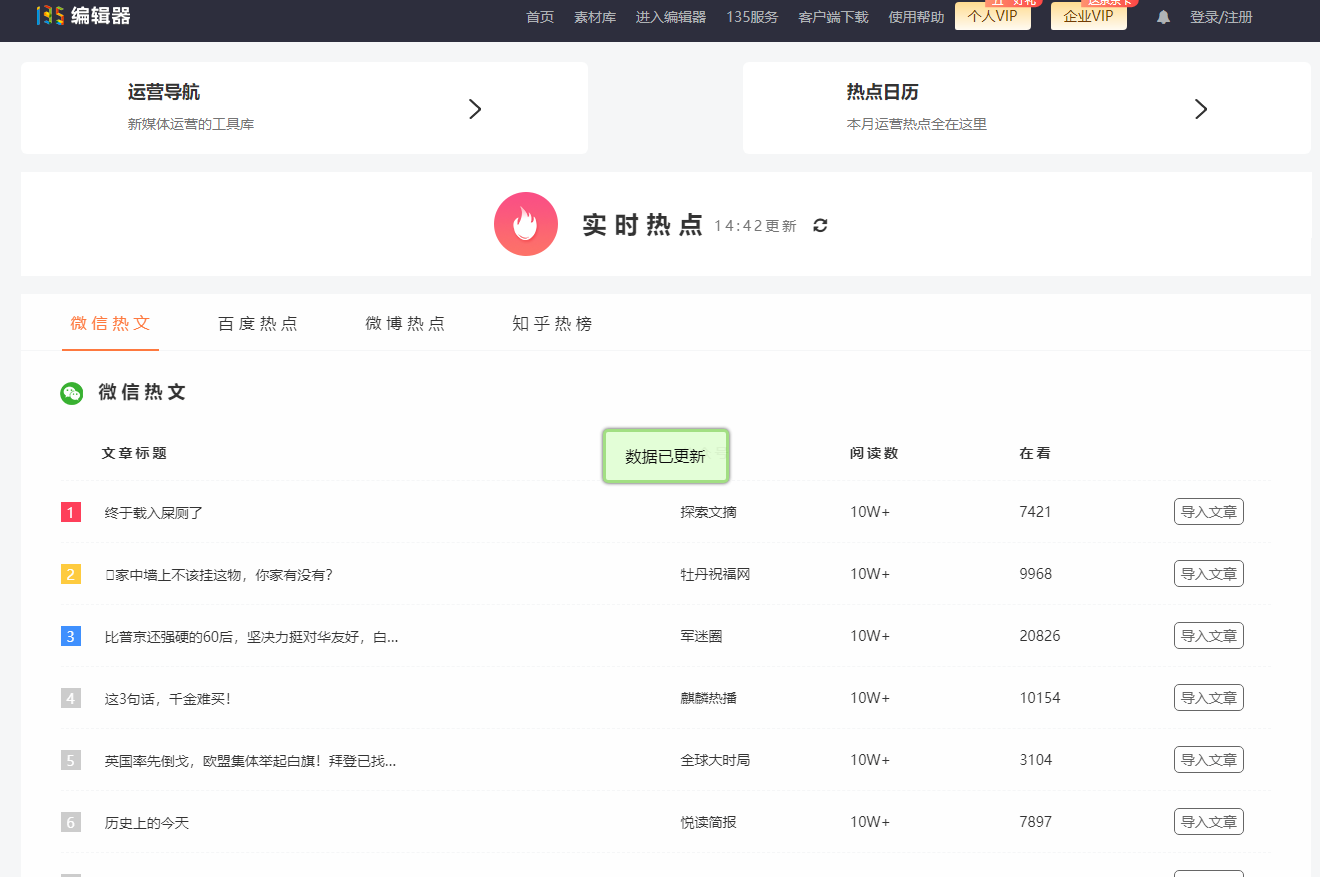Open article 历史上的今天
1320x877 pixels.
click(147, 823)
